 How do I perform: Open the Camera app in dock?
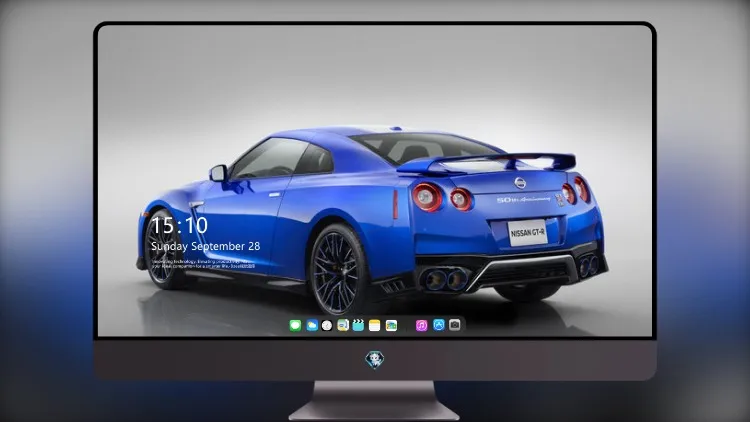[x=455, y=325]
